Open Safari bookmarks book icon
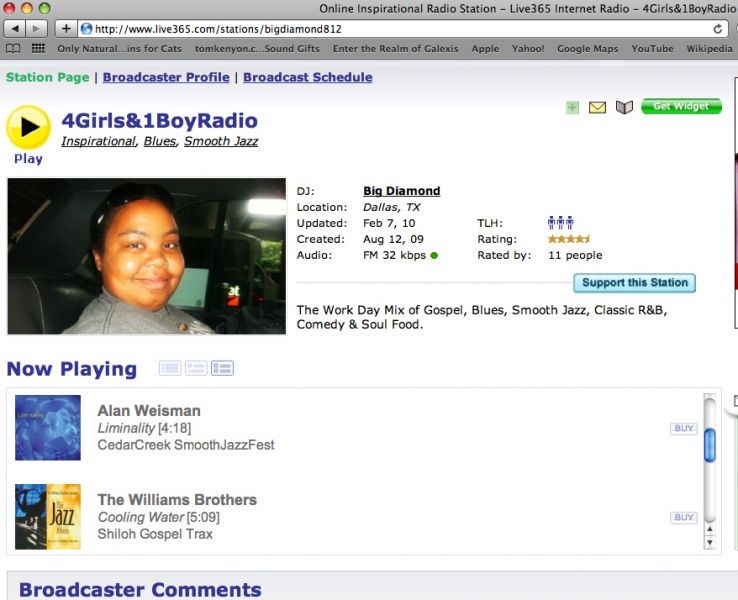The height and width of the screenshot is (600, 738). tap(13, 48)
